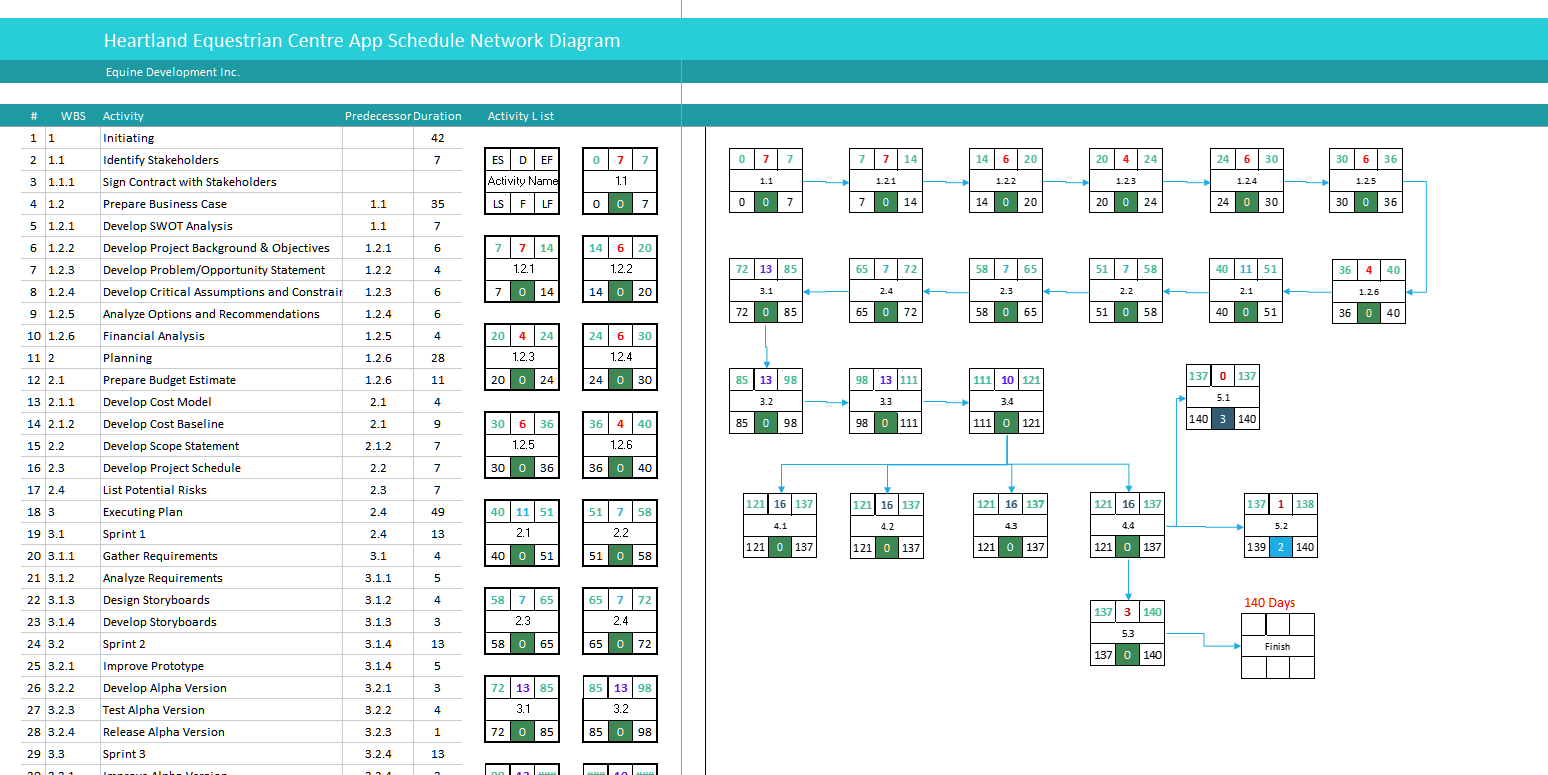Image resolution: width=1548 pixels, height=775 pixels.
Task: Select the "Executing Plan" activity cell
Action: click(142, 512)
